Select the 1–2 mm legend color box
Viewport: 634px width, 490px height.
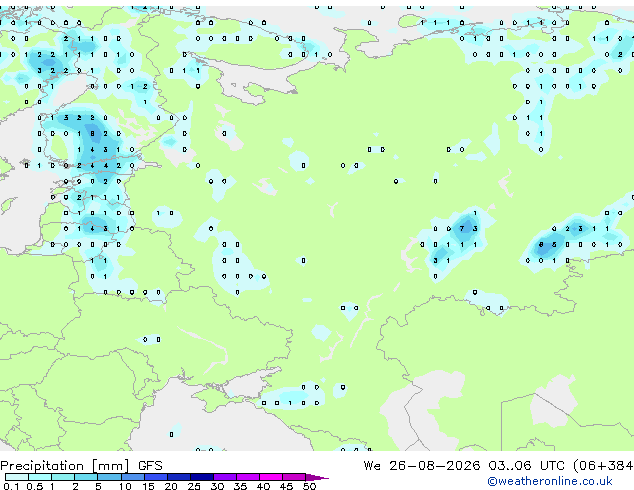coord(63,477)
